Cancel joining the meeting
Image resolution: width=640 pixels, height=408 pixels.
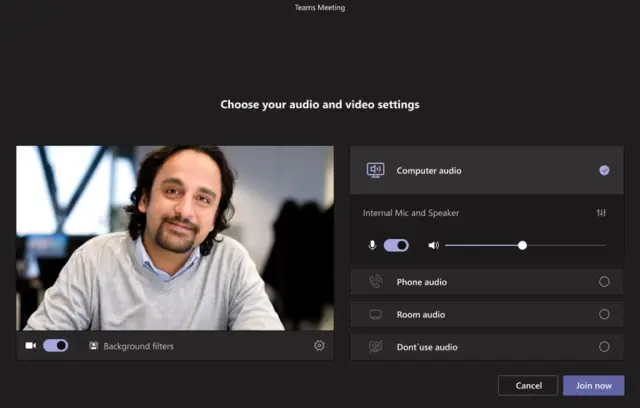(528, 385)
